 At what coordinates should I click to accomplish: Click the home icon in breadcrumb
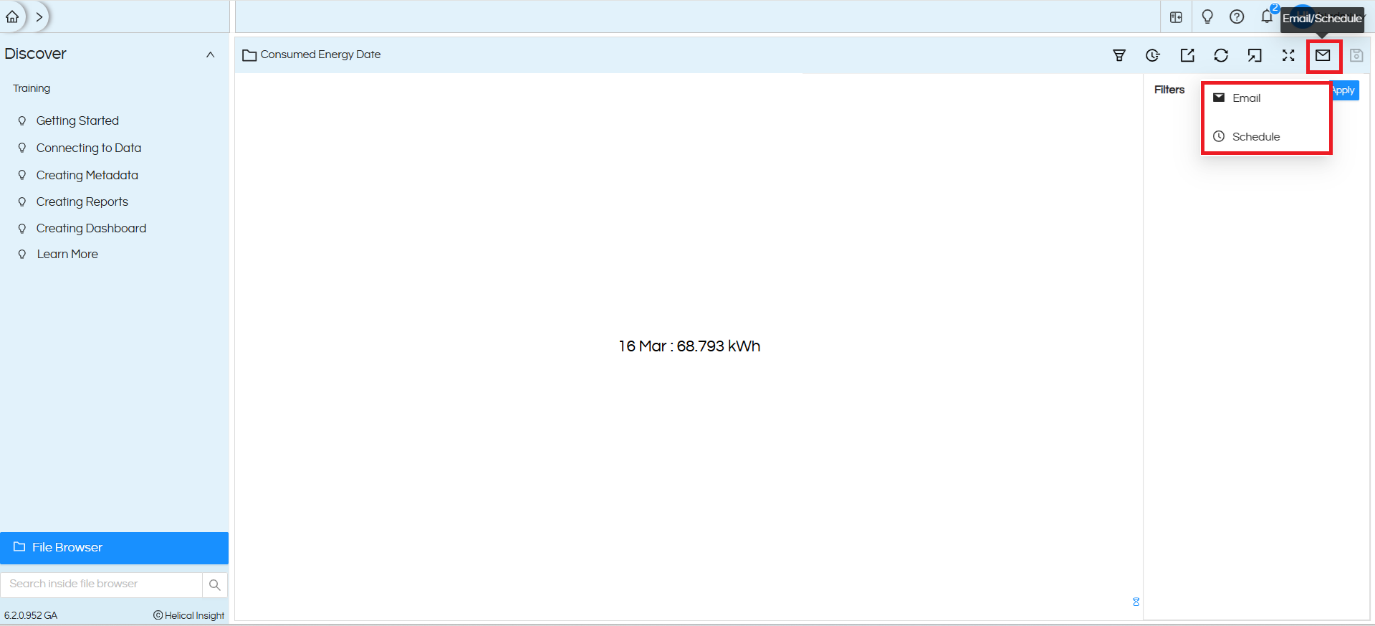point(12,17)
